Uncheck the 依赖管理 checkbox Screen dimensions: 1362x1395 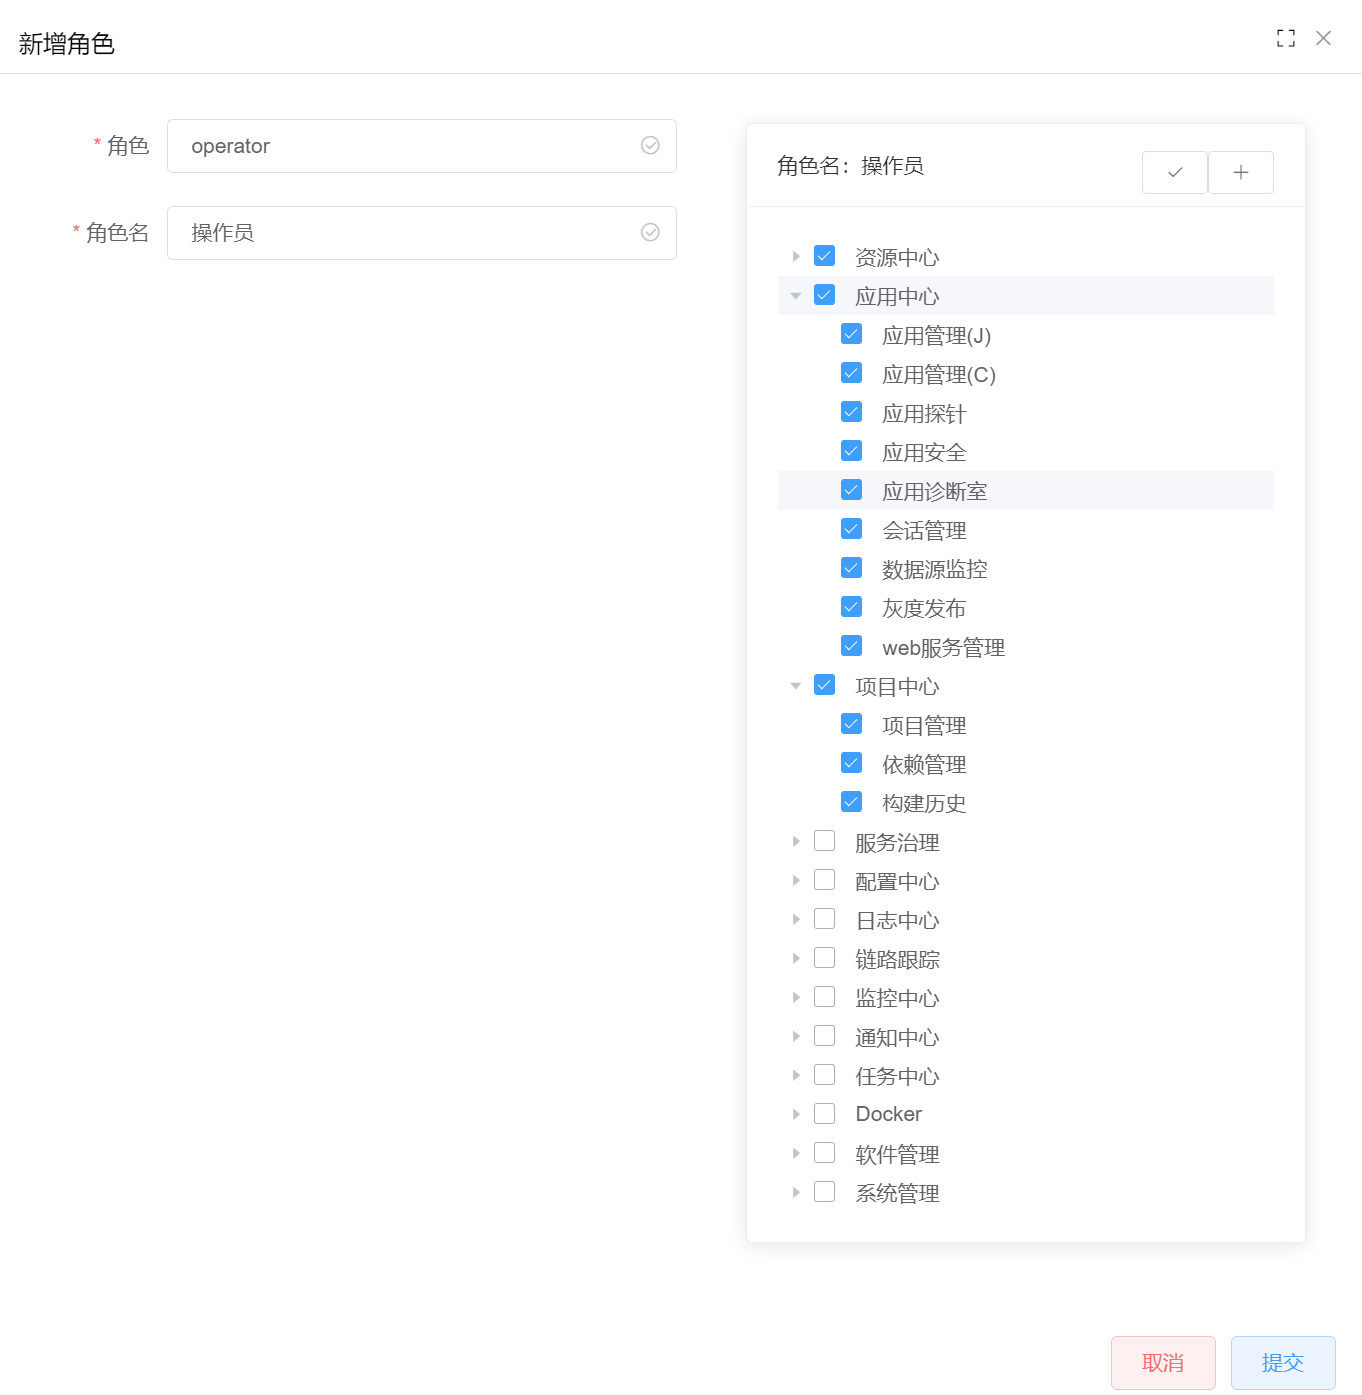click(x=851, y=763)
